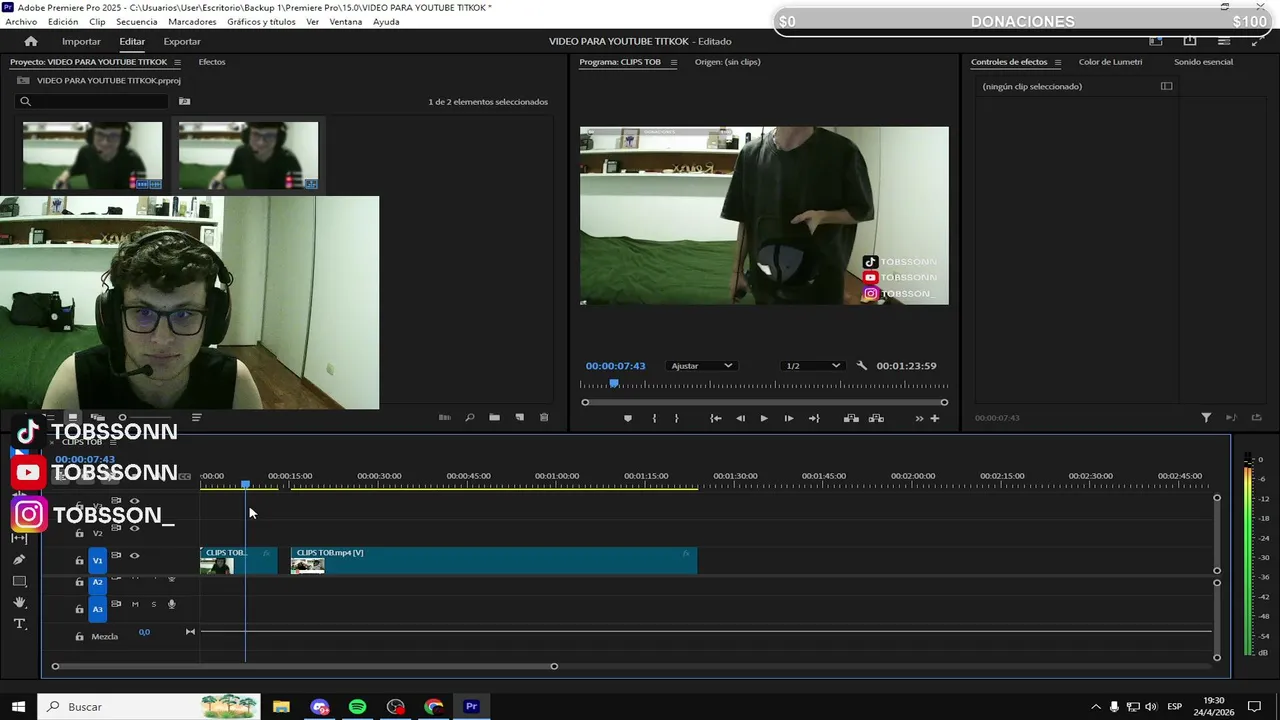The image size is (1280, 720).
Task: Click Program monitor playhead on time ruler
Action: 614,384
